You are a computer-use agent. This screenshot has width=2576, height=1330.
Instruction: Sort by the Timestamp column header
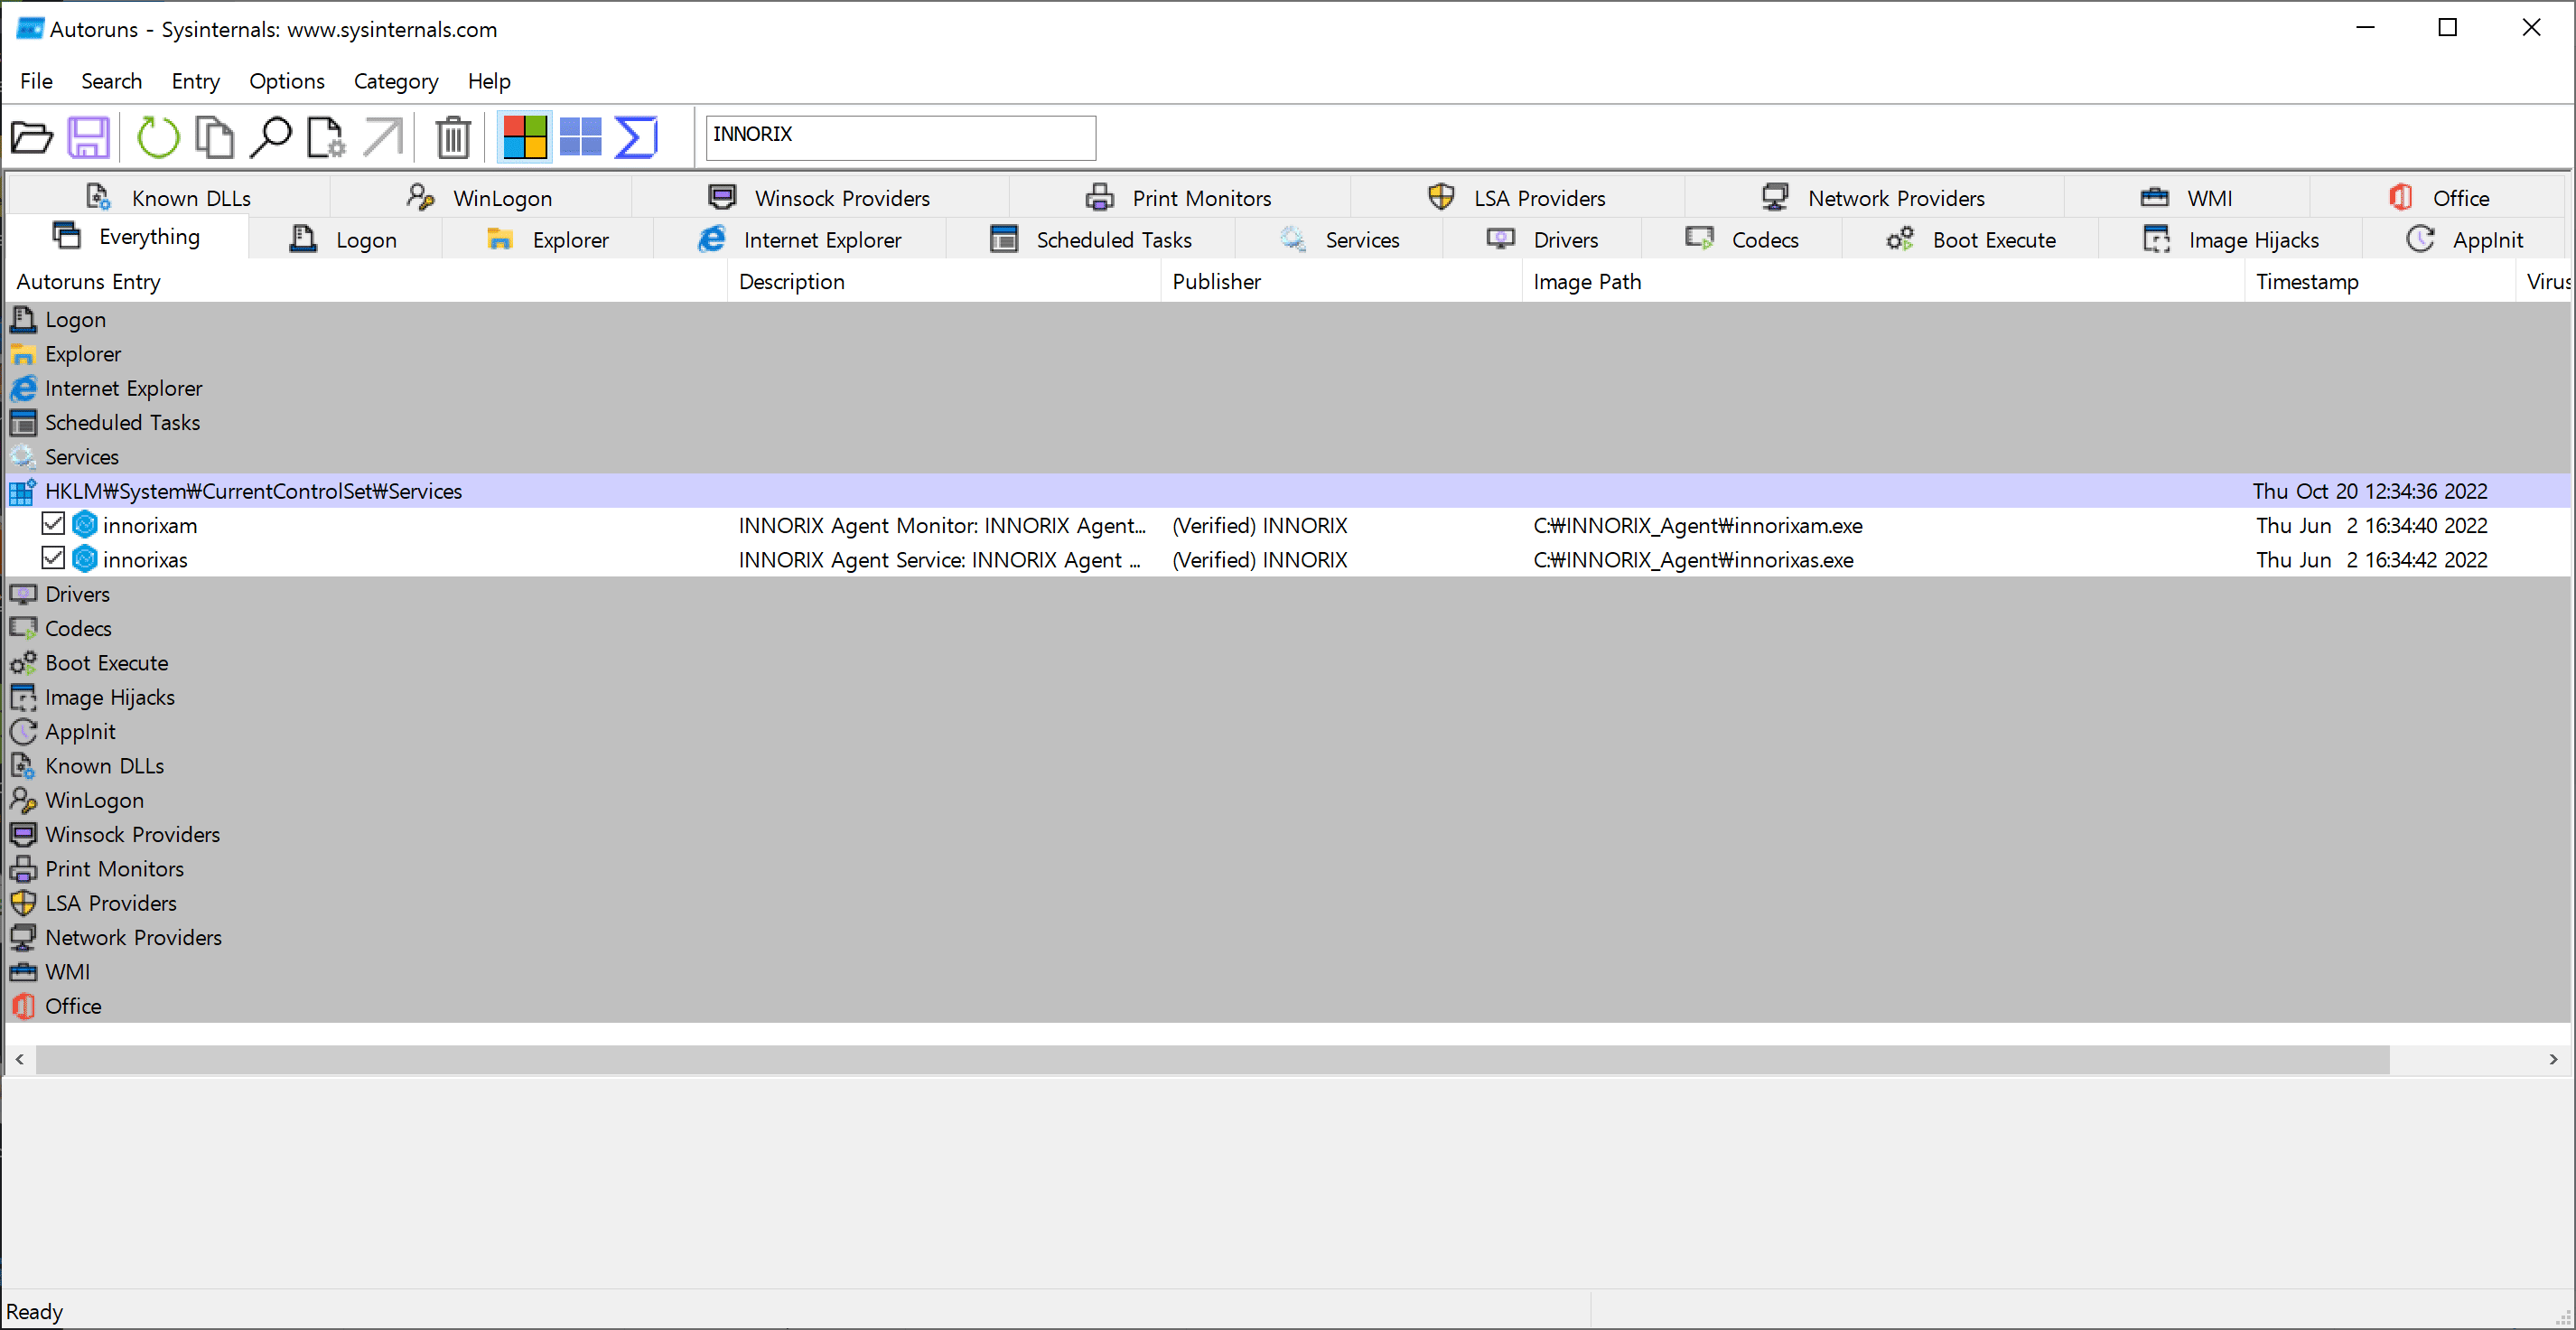[2306, 282]
